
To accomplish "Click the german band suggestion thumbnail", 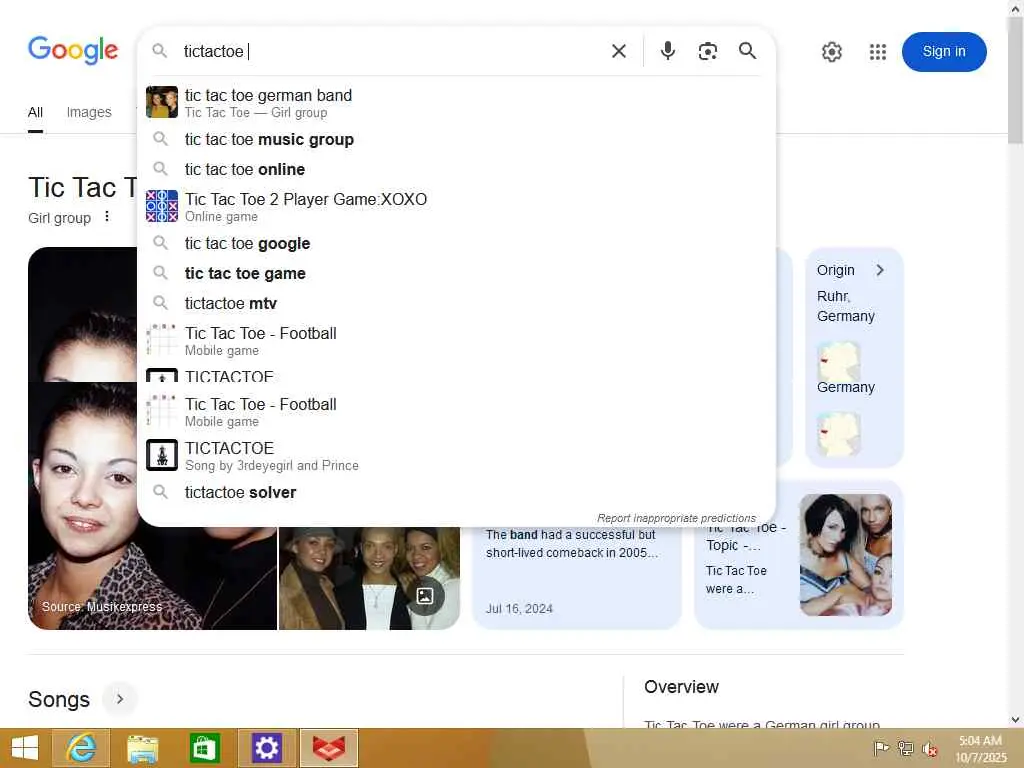I will (x=161, y=102).
